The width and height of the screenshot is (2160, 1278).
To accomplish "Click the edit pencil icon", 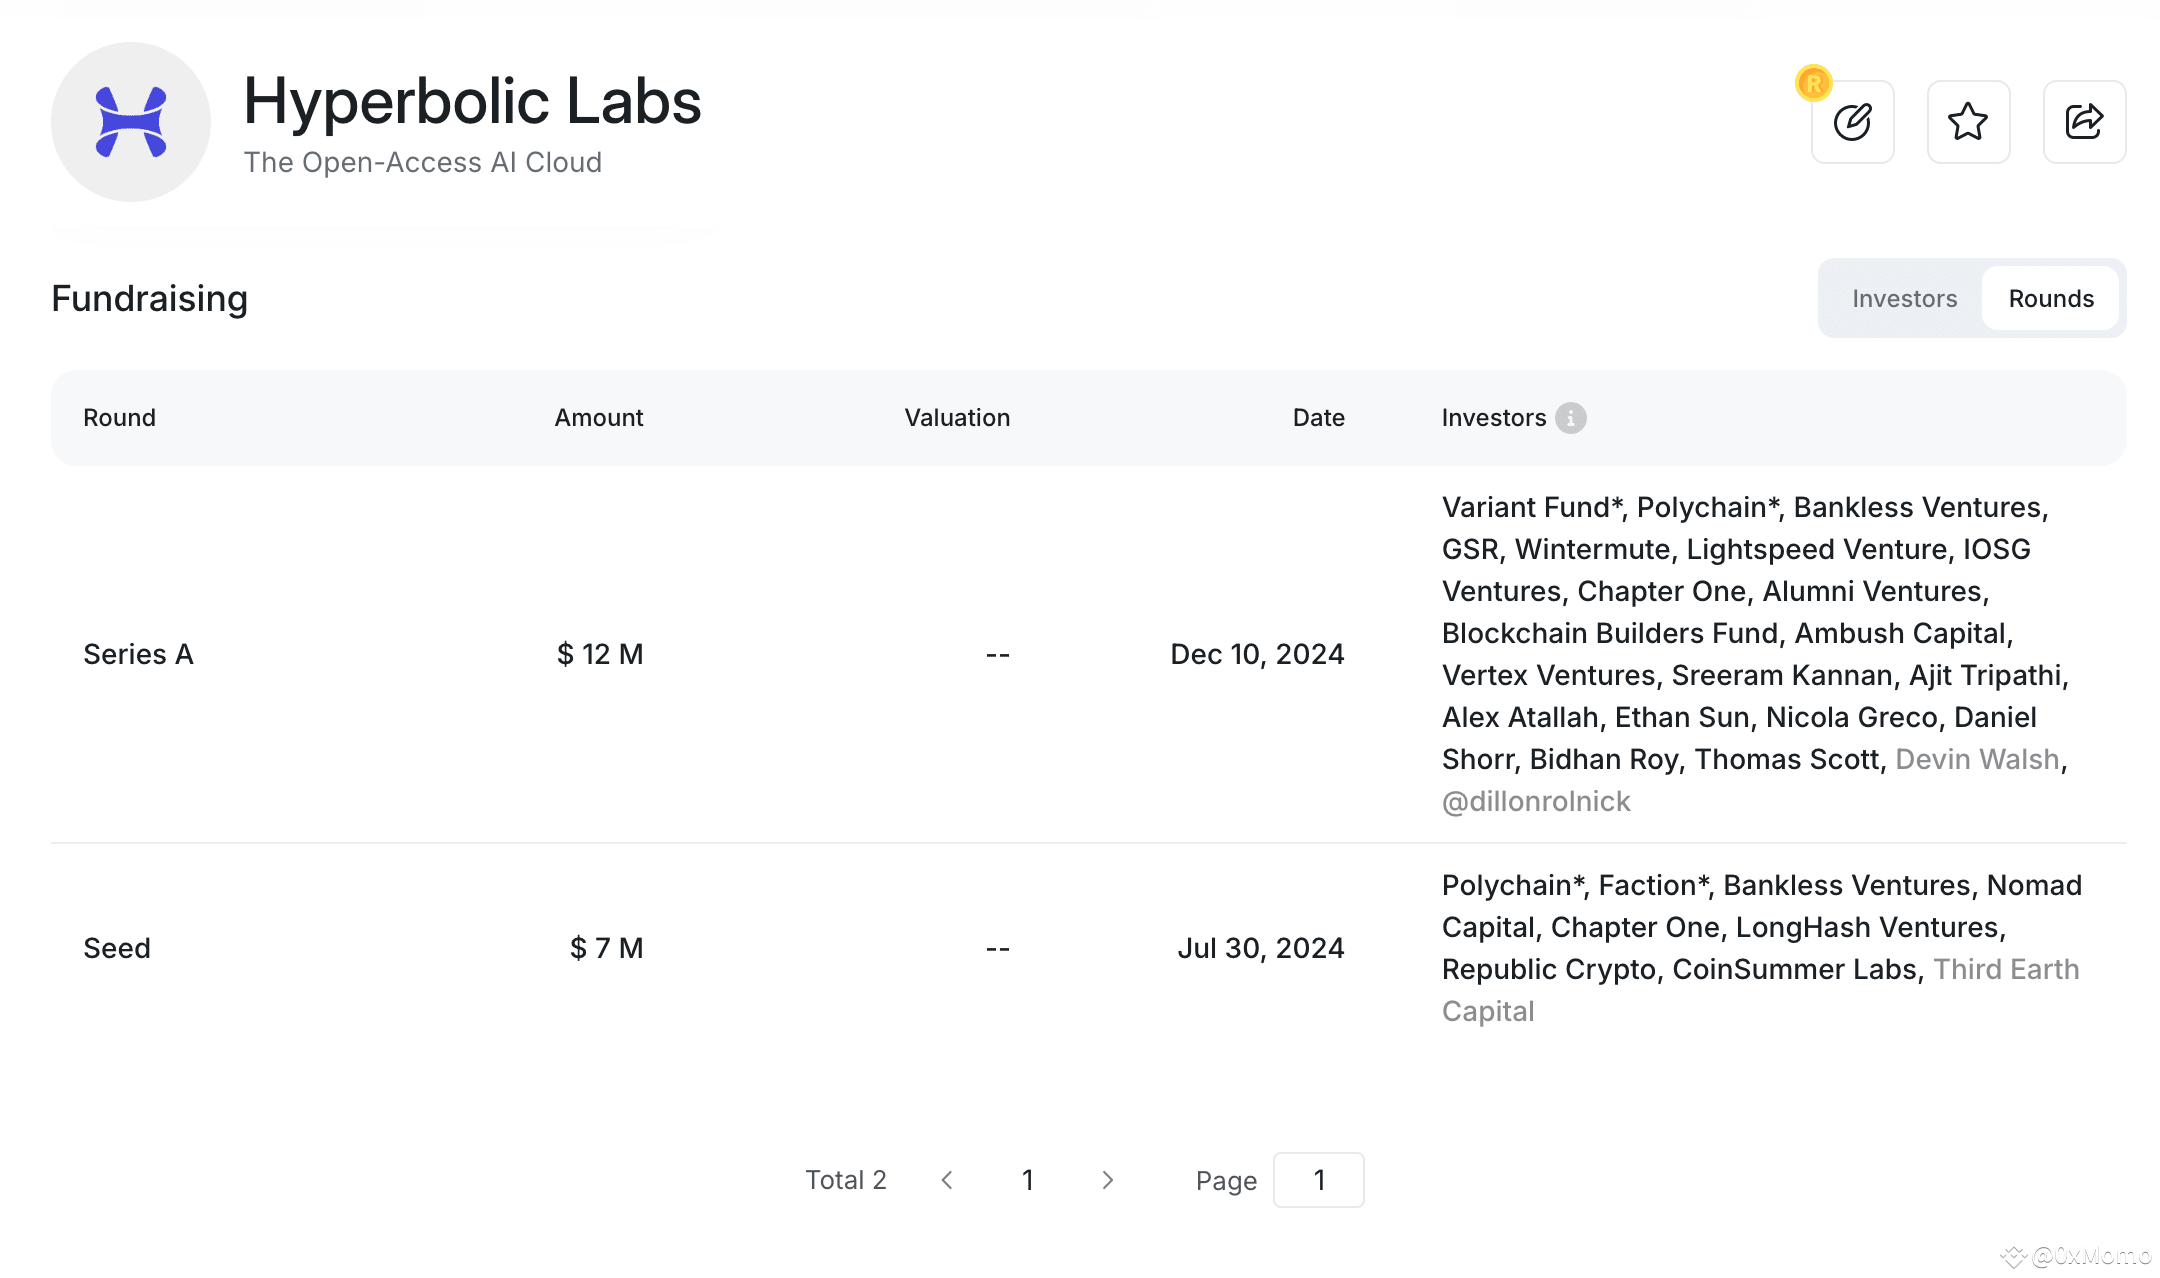I will (x=1852, y=122).
